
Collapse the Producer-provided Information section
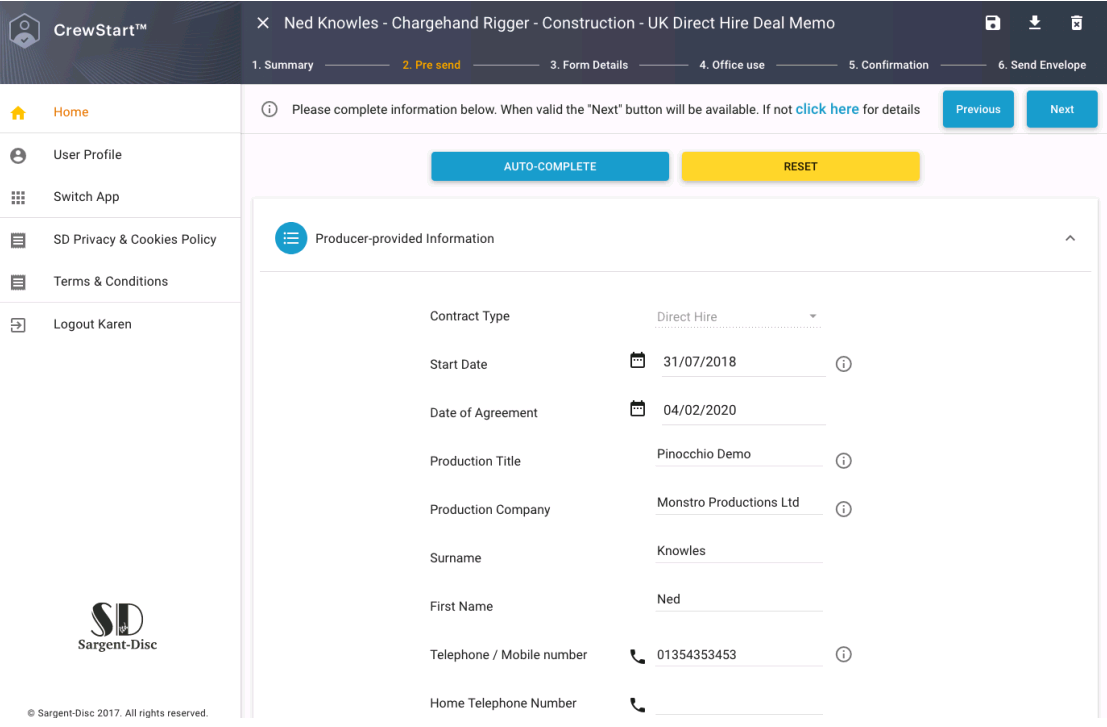coord(1070,239)
